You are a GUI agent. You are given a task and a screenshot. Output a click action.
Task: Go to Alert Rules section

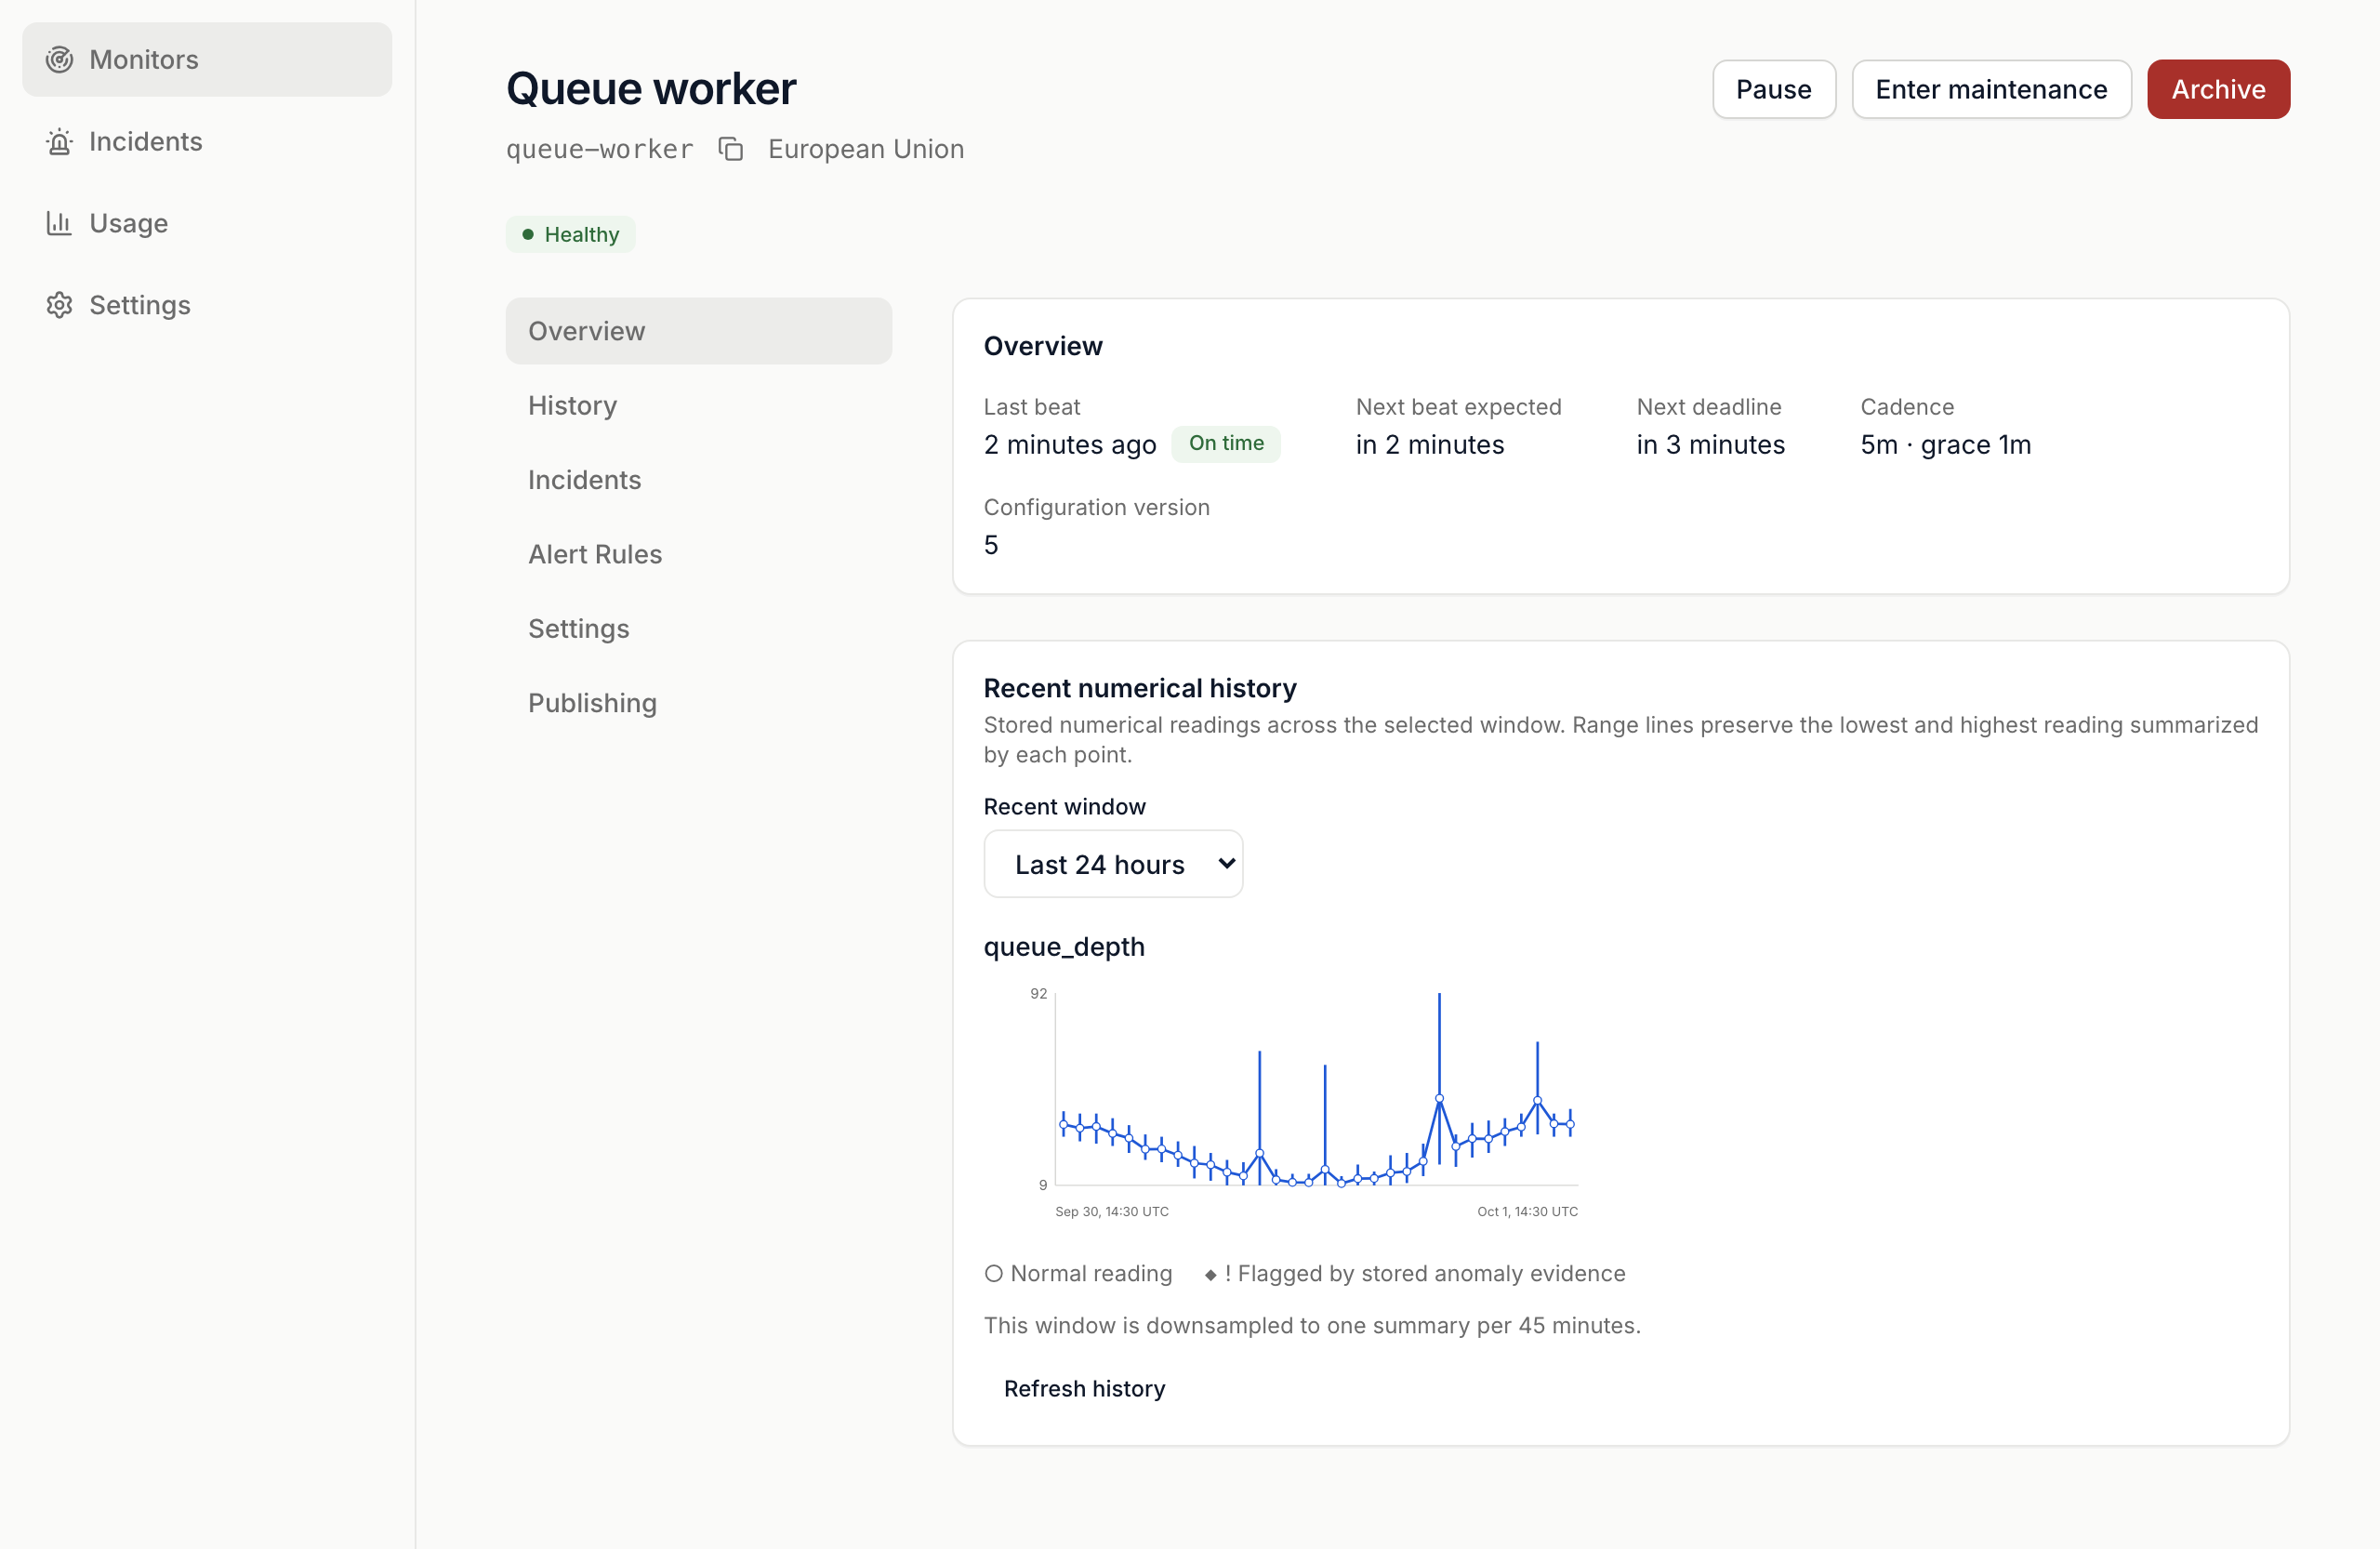click(x=698, y=554)
